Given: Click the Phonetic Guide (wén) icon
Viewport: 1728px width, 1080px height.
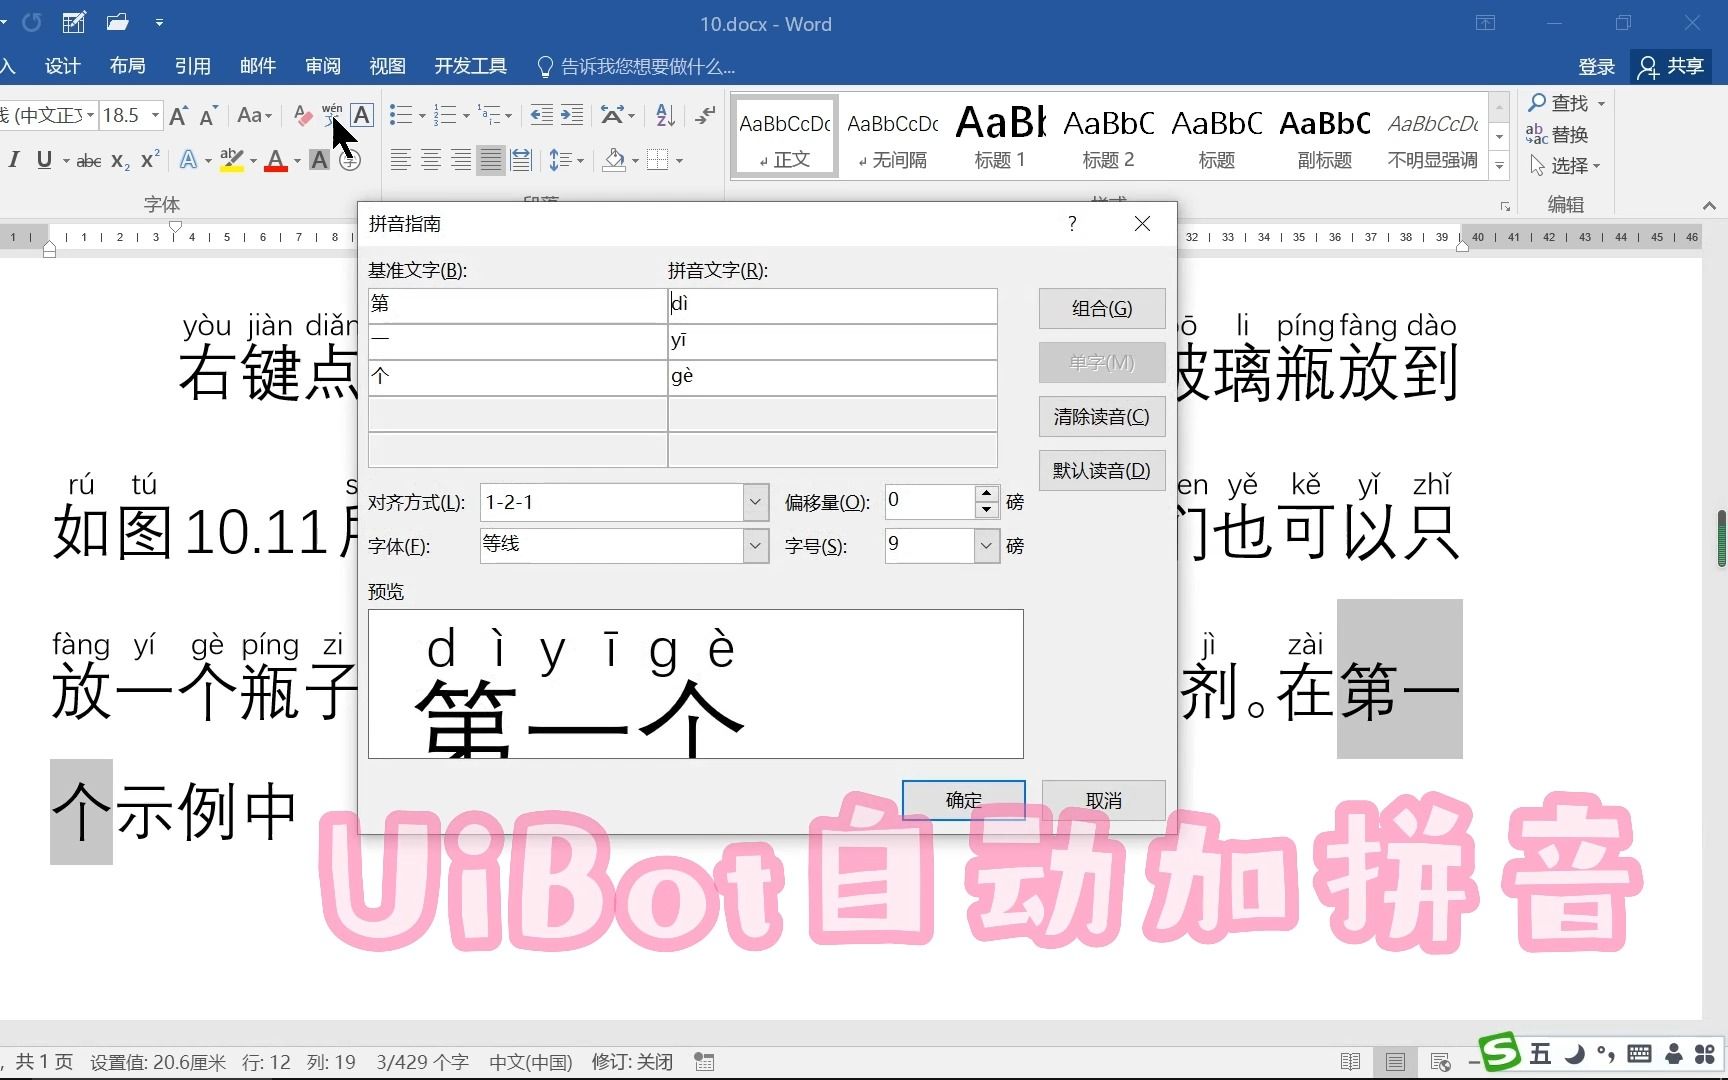Looking at the screenshot, I should coord(332,114).
